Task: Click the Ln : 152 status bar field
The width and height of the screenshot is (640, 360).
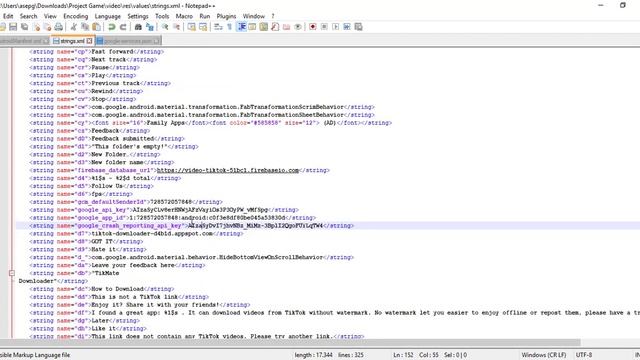Action: [x=403, y=355]
